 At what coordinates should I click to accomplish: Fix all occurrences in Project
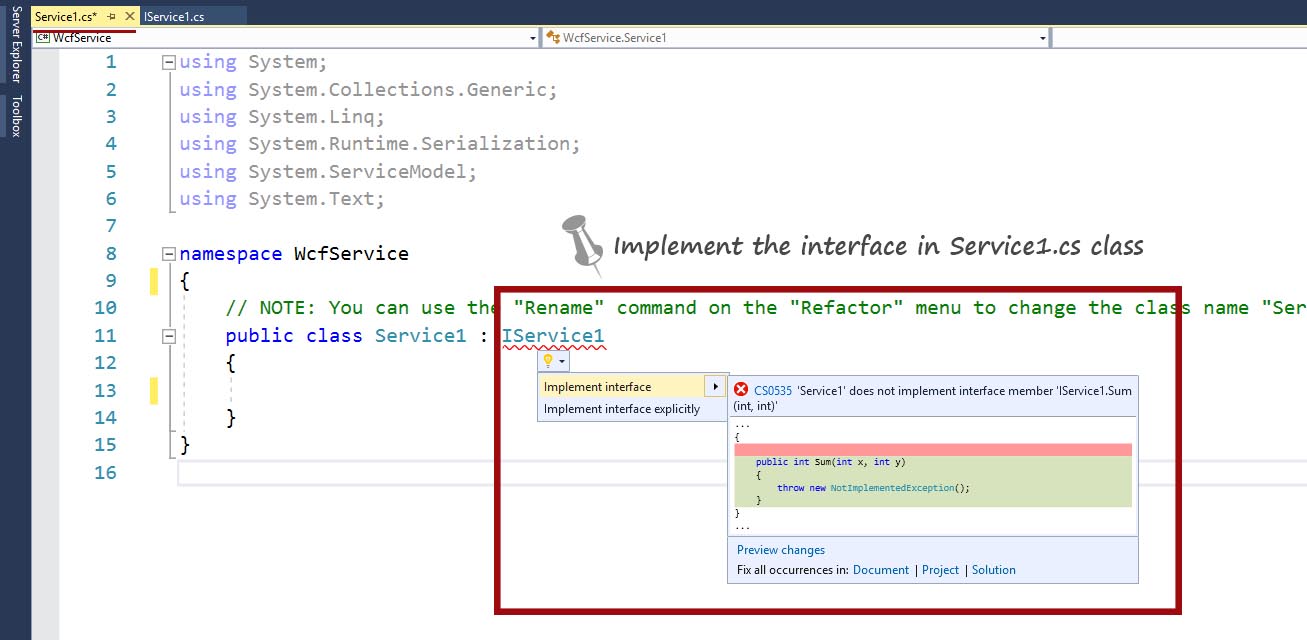[940, 570]
